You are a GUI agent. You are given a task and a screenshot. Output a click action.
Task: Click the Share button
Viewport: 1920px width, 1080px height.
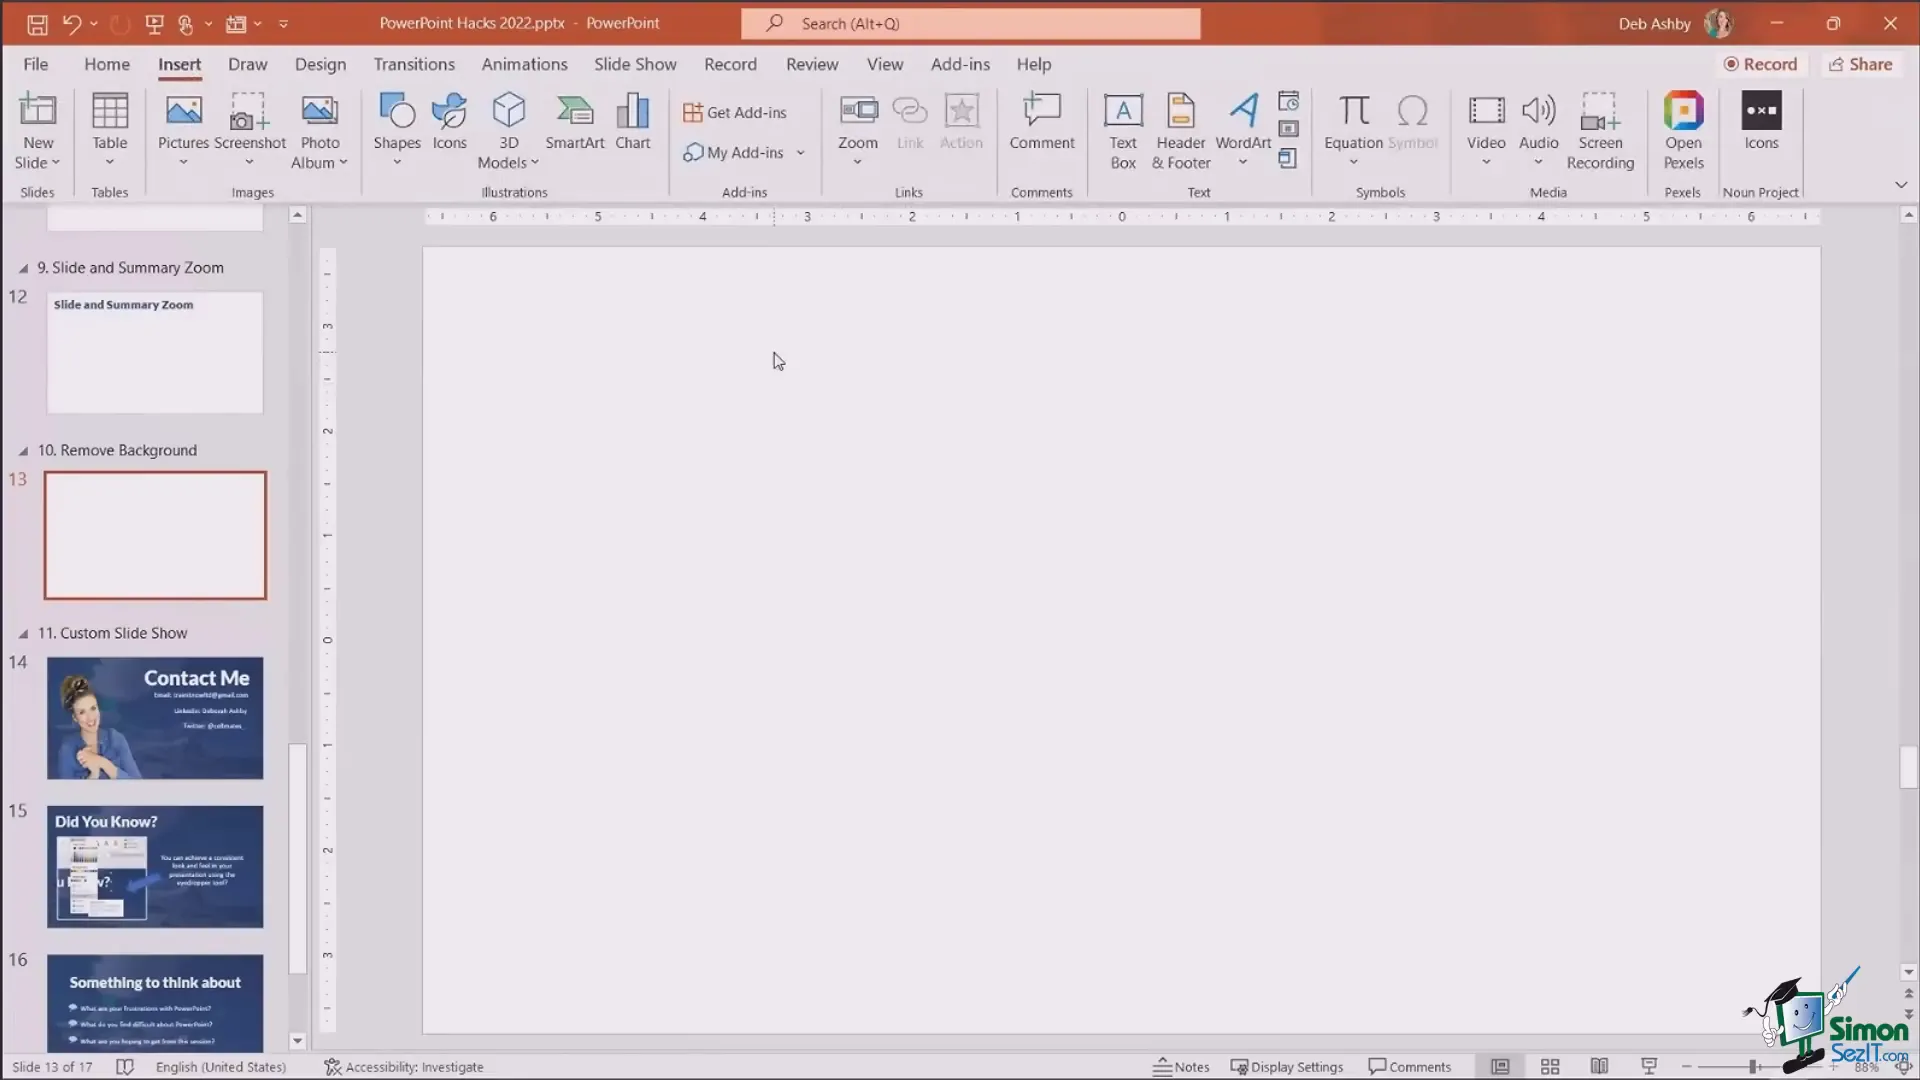point(1860,64)
